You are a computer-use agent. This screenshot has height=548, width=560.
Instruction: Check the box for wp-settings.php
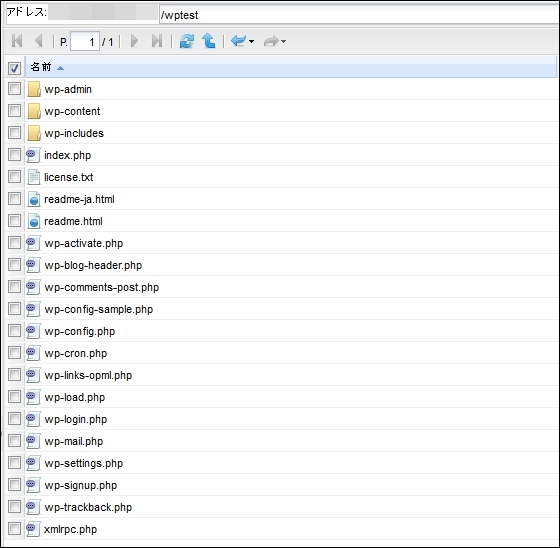coord(14,463)
